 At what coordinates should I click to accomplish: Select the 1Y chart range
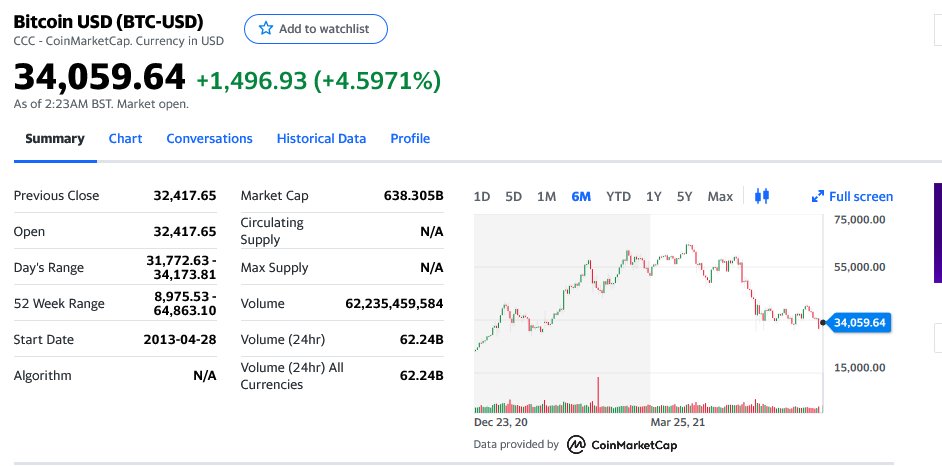(654, 196)
